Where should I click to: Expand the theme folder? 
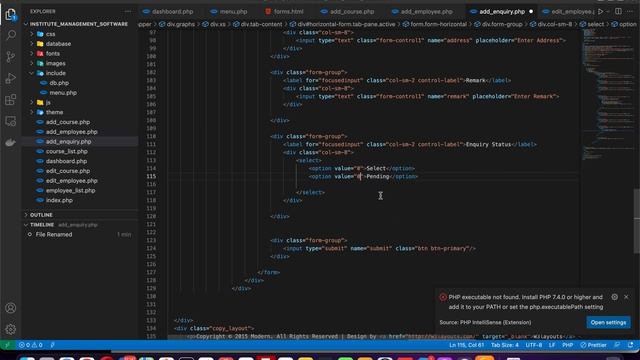(31, 112)
